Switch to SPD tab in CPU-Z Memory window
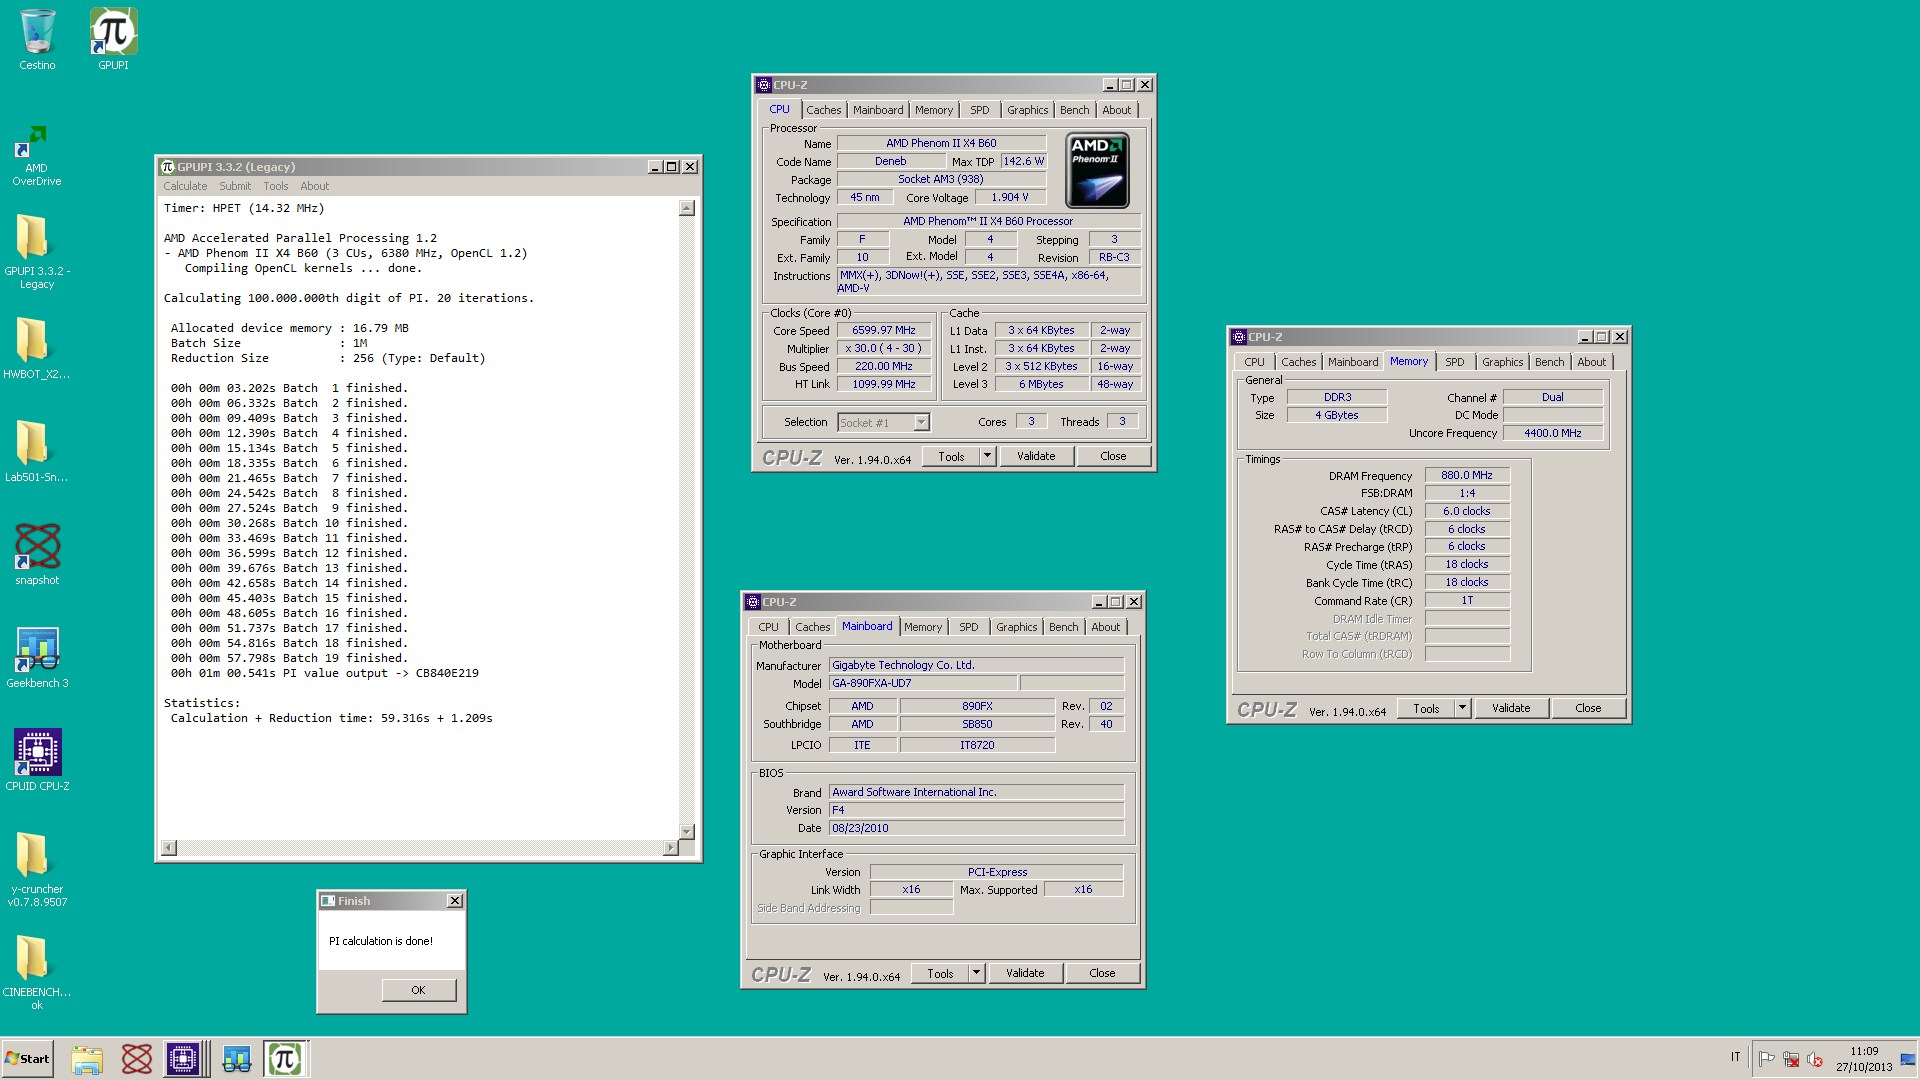Viewport: 1920px width, 1080px height. [1455, 362]
